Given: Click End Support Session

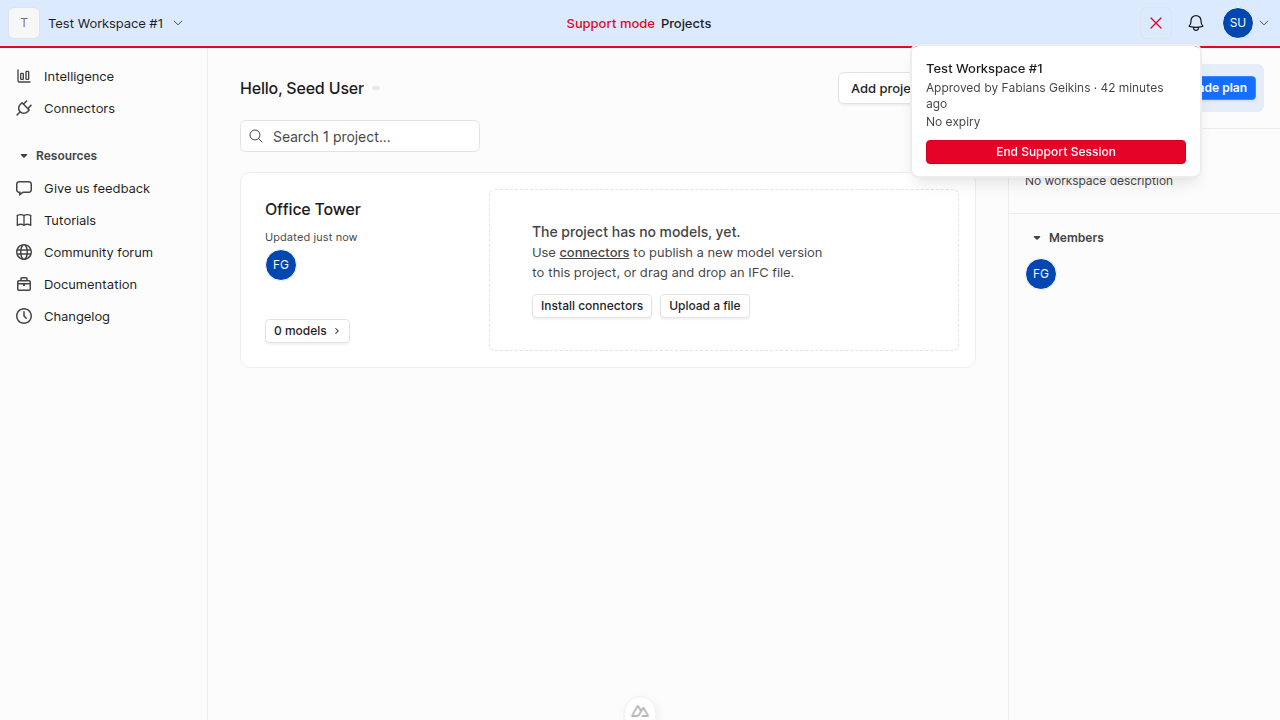Looking at the screenshot, I should (1055, 151).
